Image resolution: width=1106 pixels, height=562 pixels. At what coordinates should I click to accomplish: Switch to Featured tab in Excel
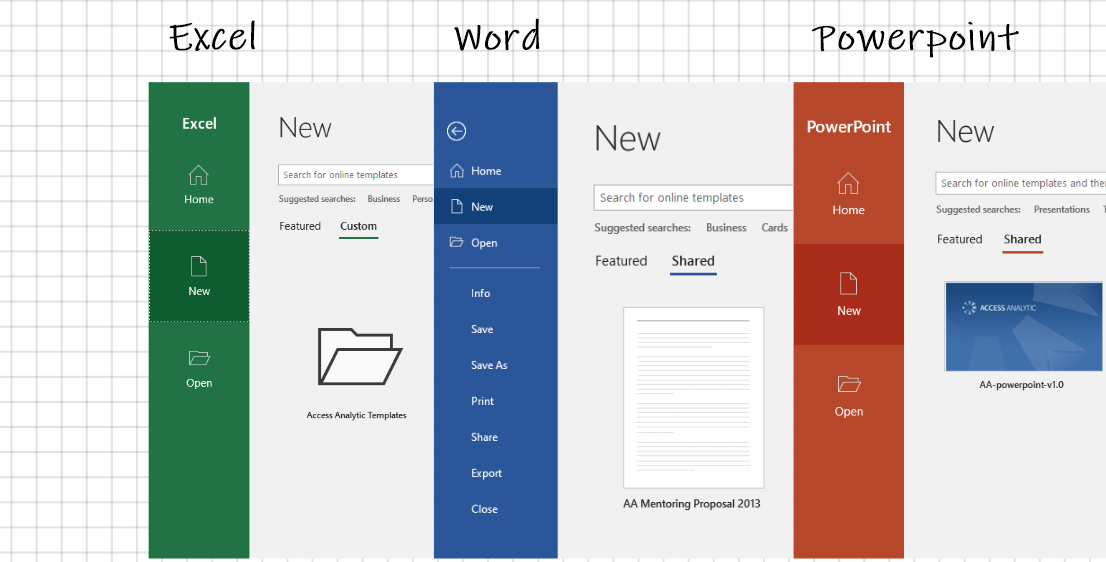[x=300, y=226]
